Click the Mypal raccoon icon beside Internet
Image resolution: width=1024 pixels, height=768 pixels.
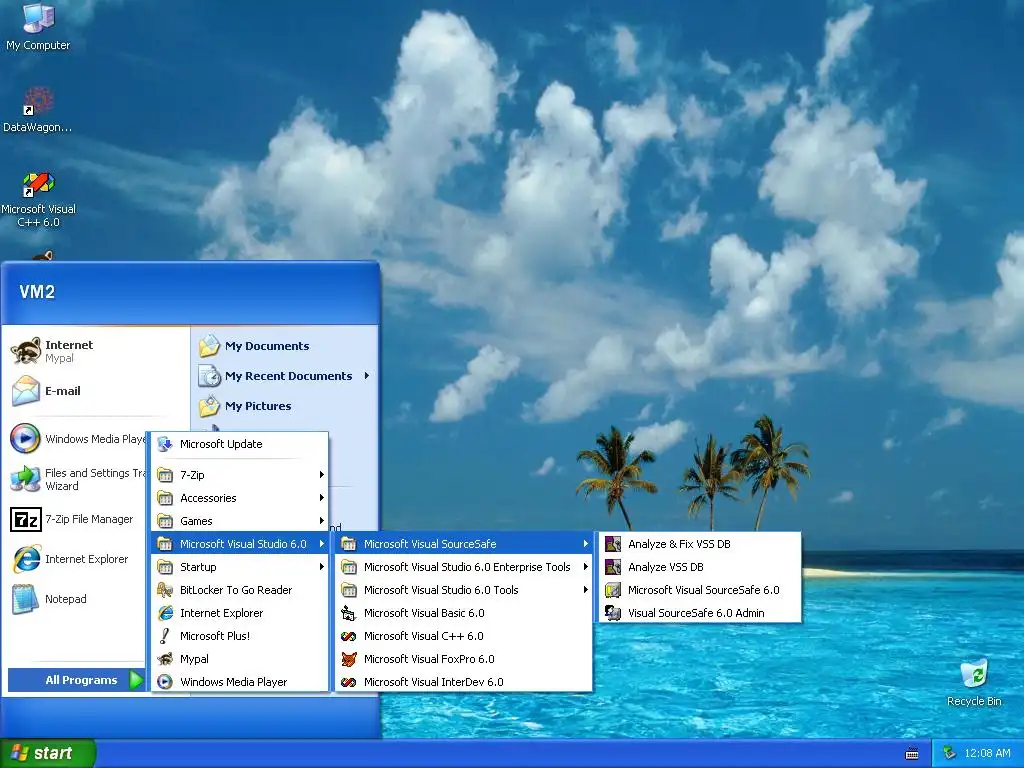coord(25,351)
